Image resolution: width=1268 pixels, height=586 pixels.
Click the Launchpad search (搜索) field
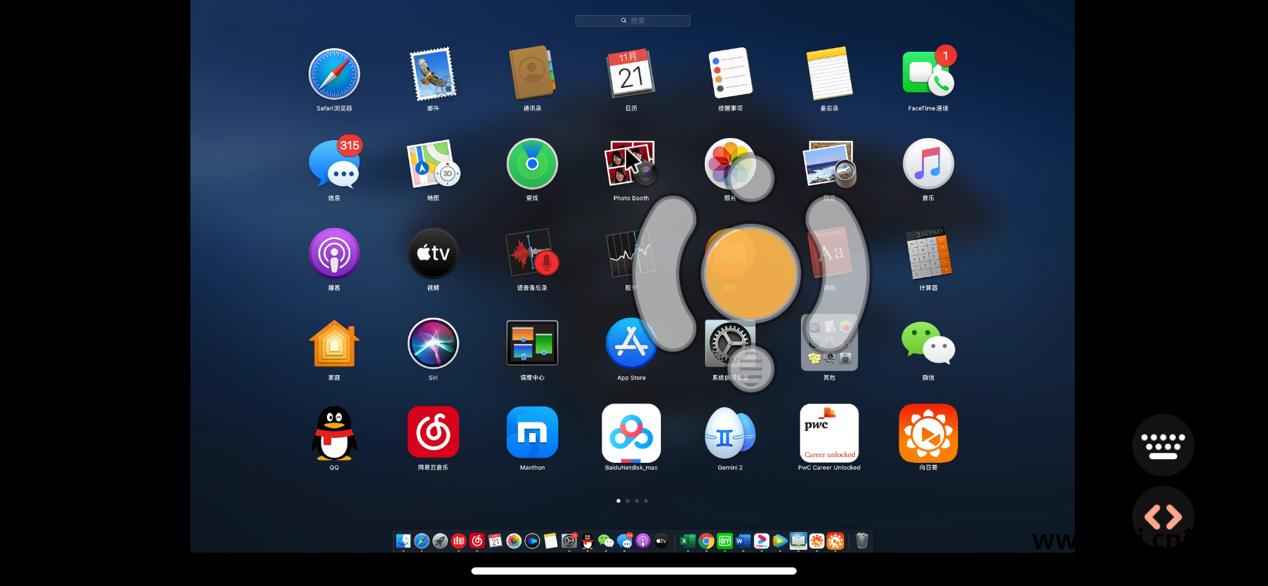(633, 20)
